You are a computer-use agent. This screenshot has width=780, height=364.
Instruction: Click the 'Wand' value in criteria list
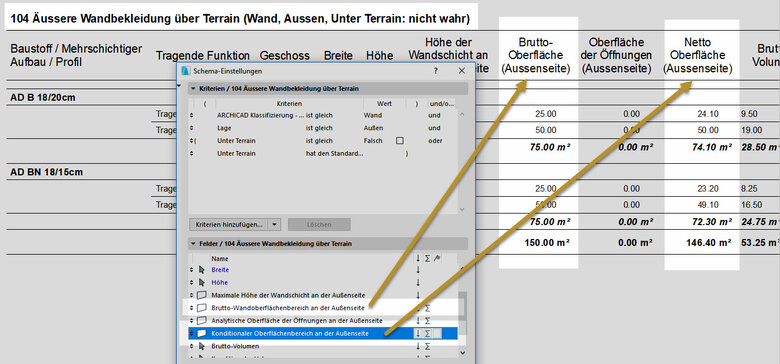tap(373, 115)
